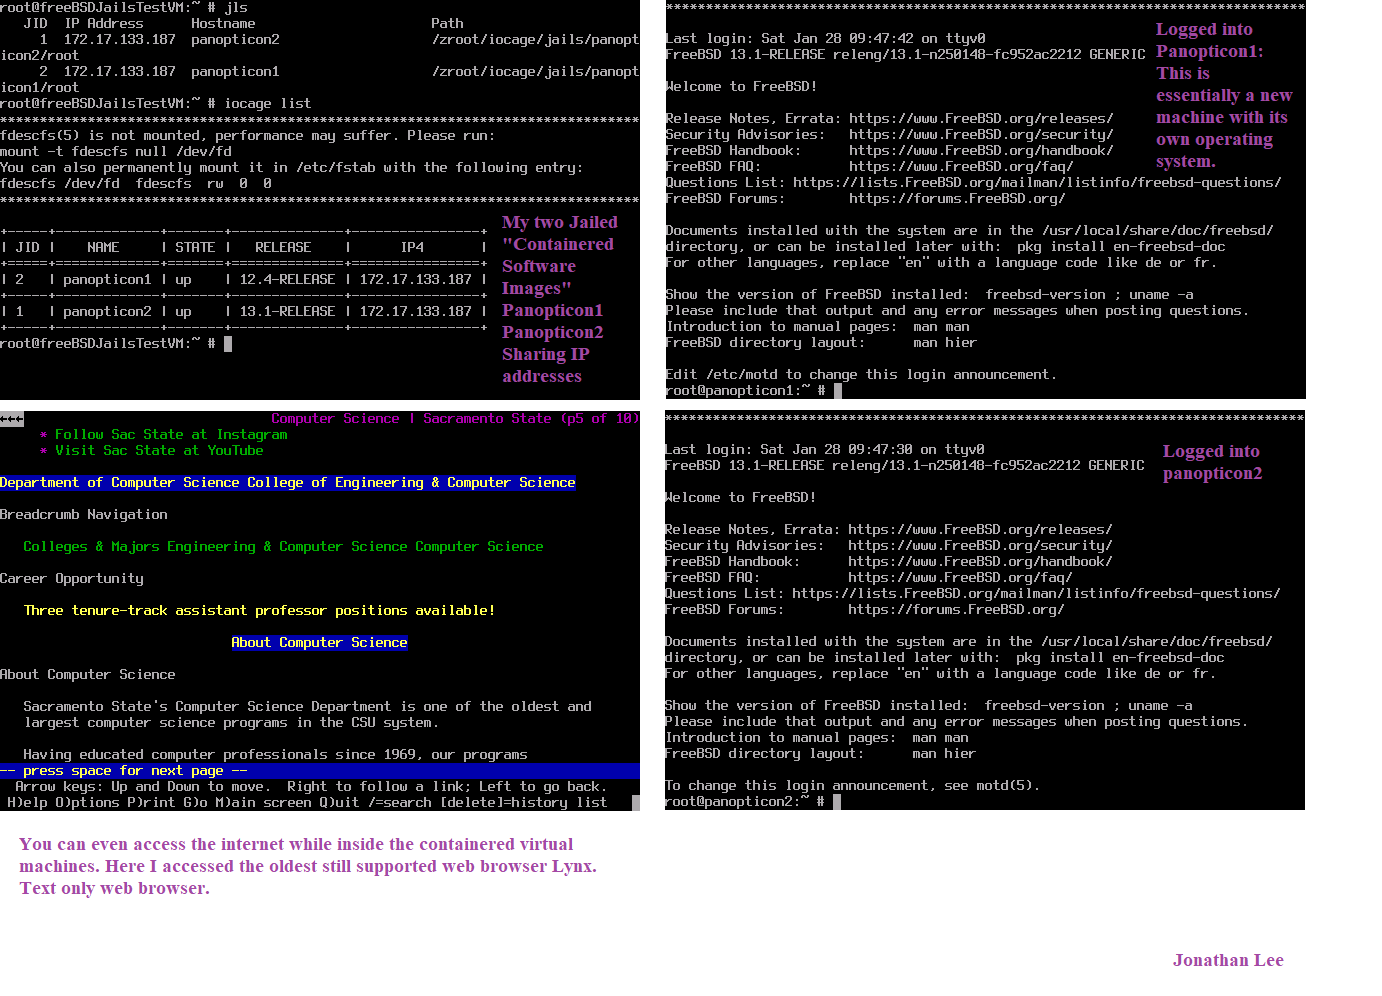Click the NAME column header in jail table
The image size is (1382, 996).
pos(103,248)
